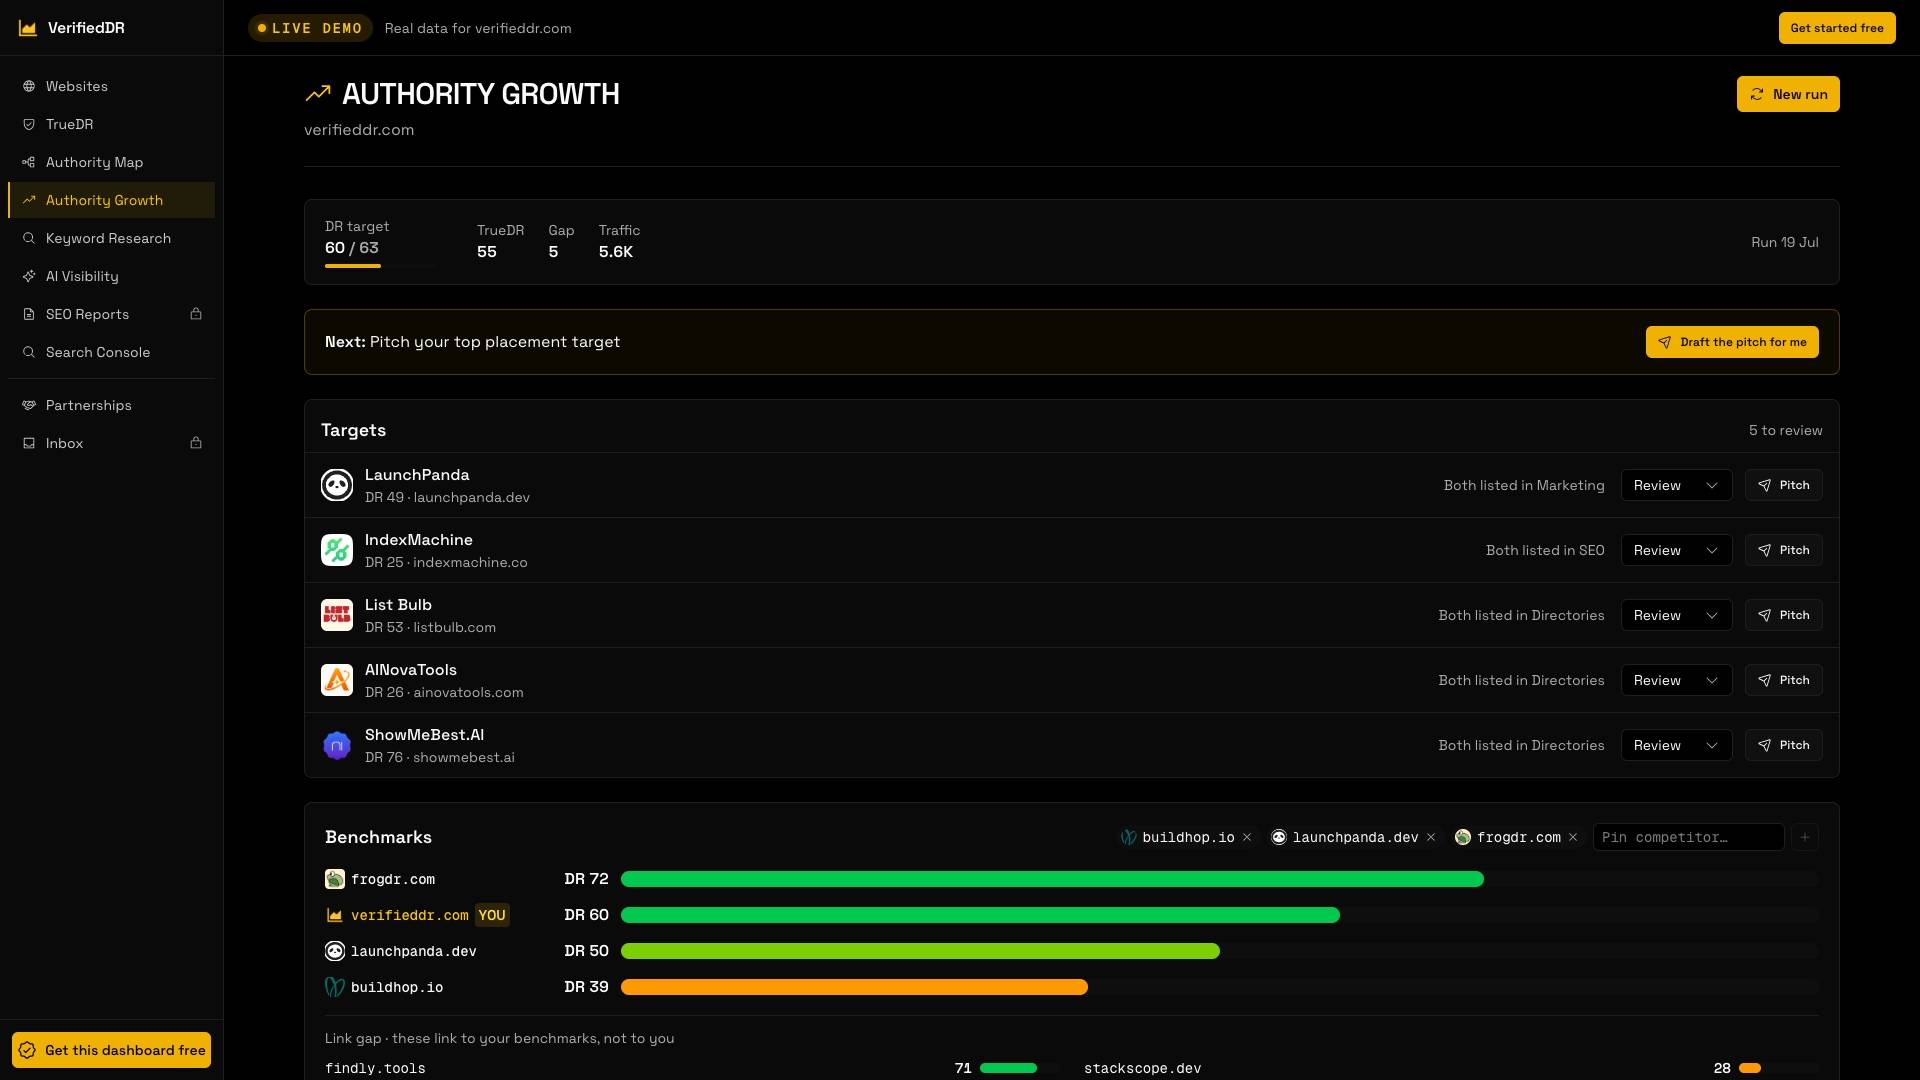Click the magnifier icon beside Keyword Research
The height and width of the screenshot is (1080, 1920).
click(x=29, y=238)
